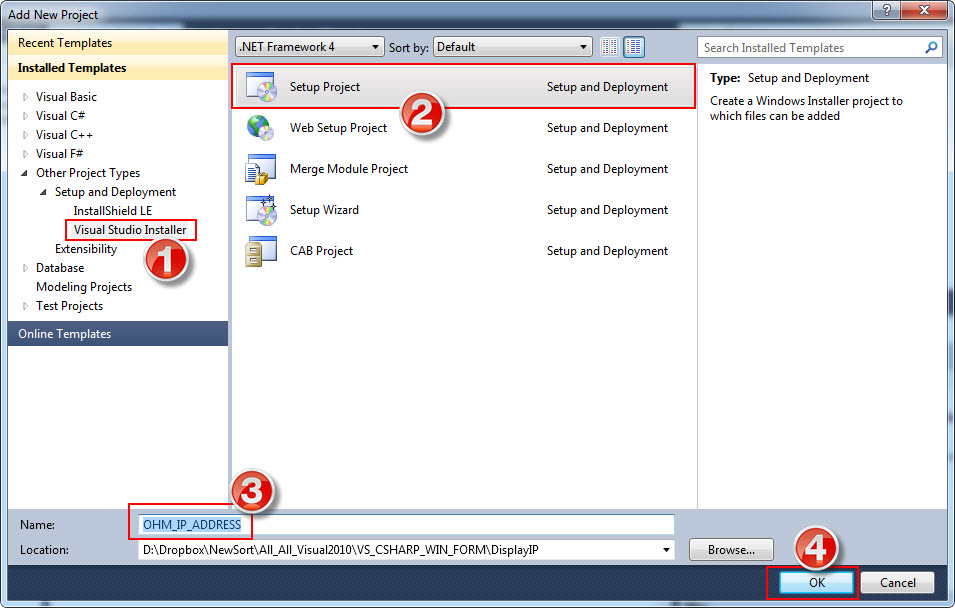Click the Search Installed Templates box
This screenshot has width=955, height=608.
coord(820,48)
